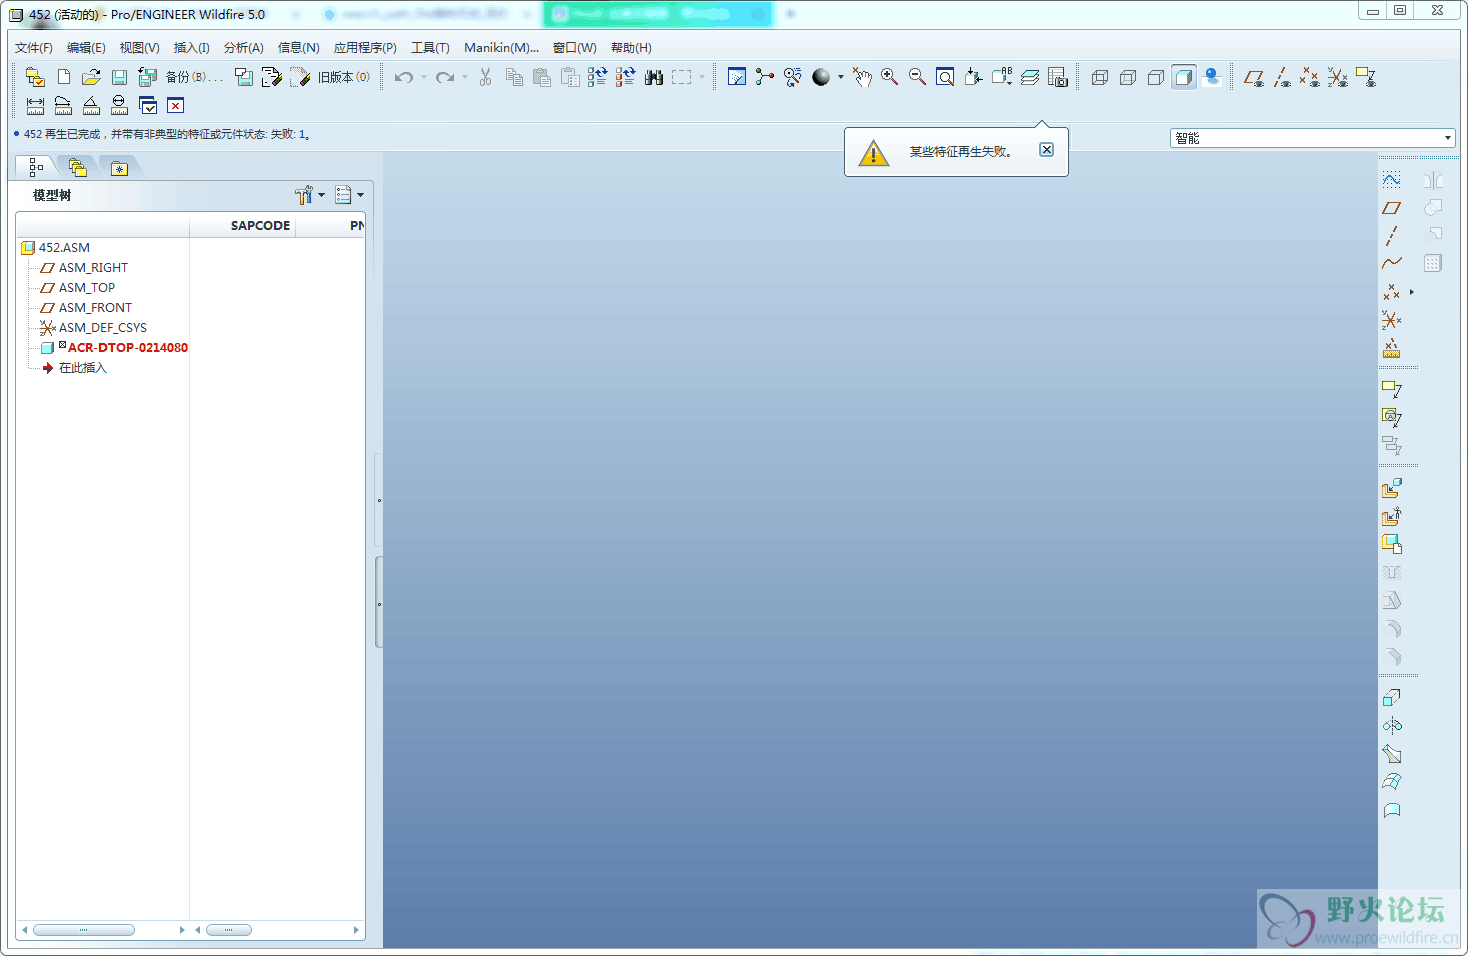The height and width of the screenshot is (956, 1468).
Task: Switch to shaded display mode
Action: tap(1184, 77)
